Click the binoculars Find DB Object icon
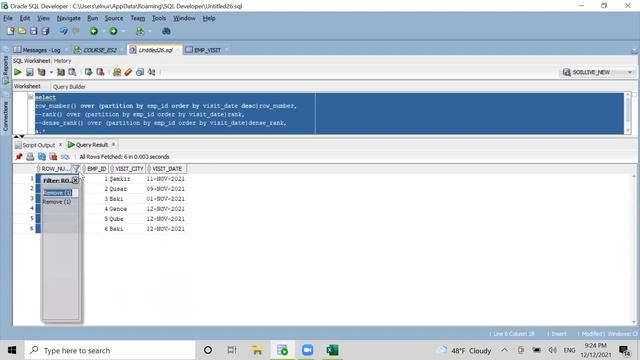This screenshot has height=360, width=640. [x=166, y=31]
